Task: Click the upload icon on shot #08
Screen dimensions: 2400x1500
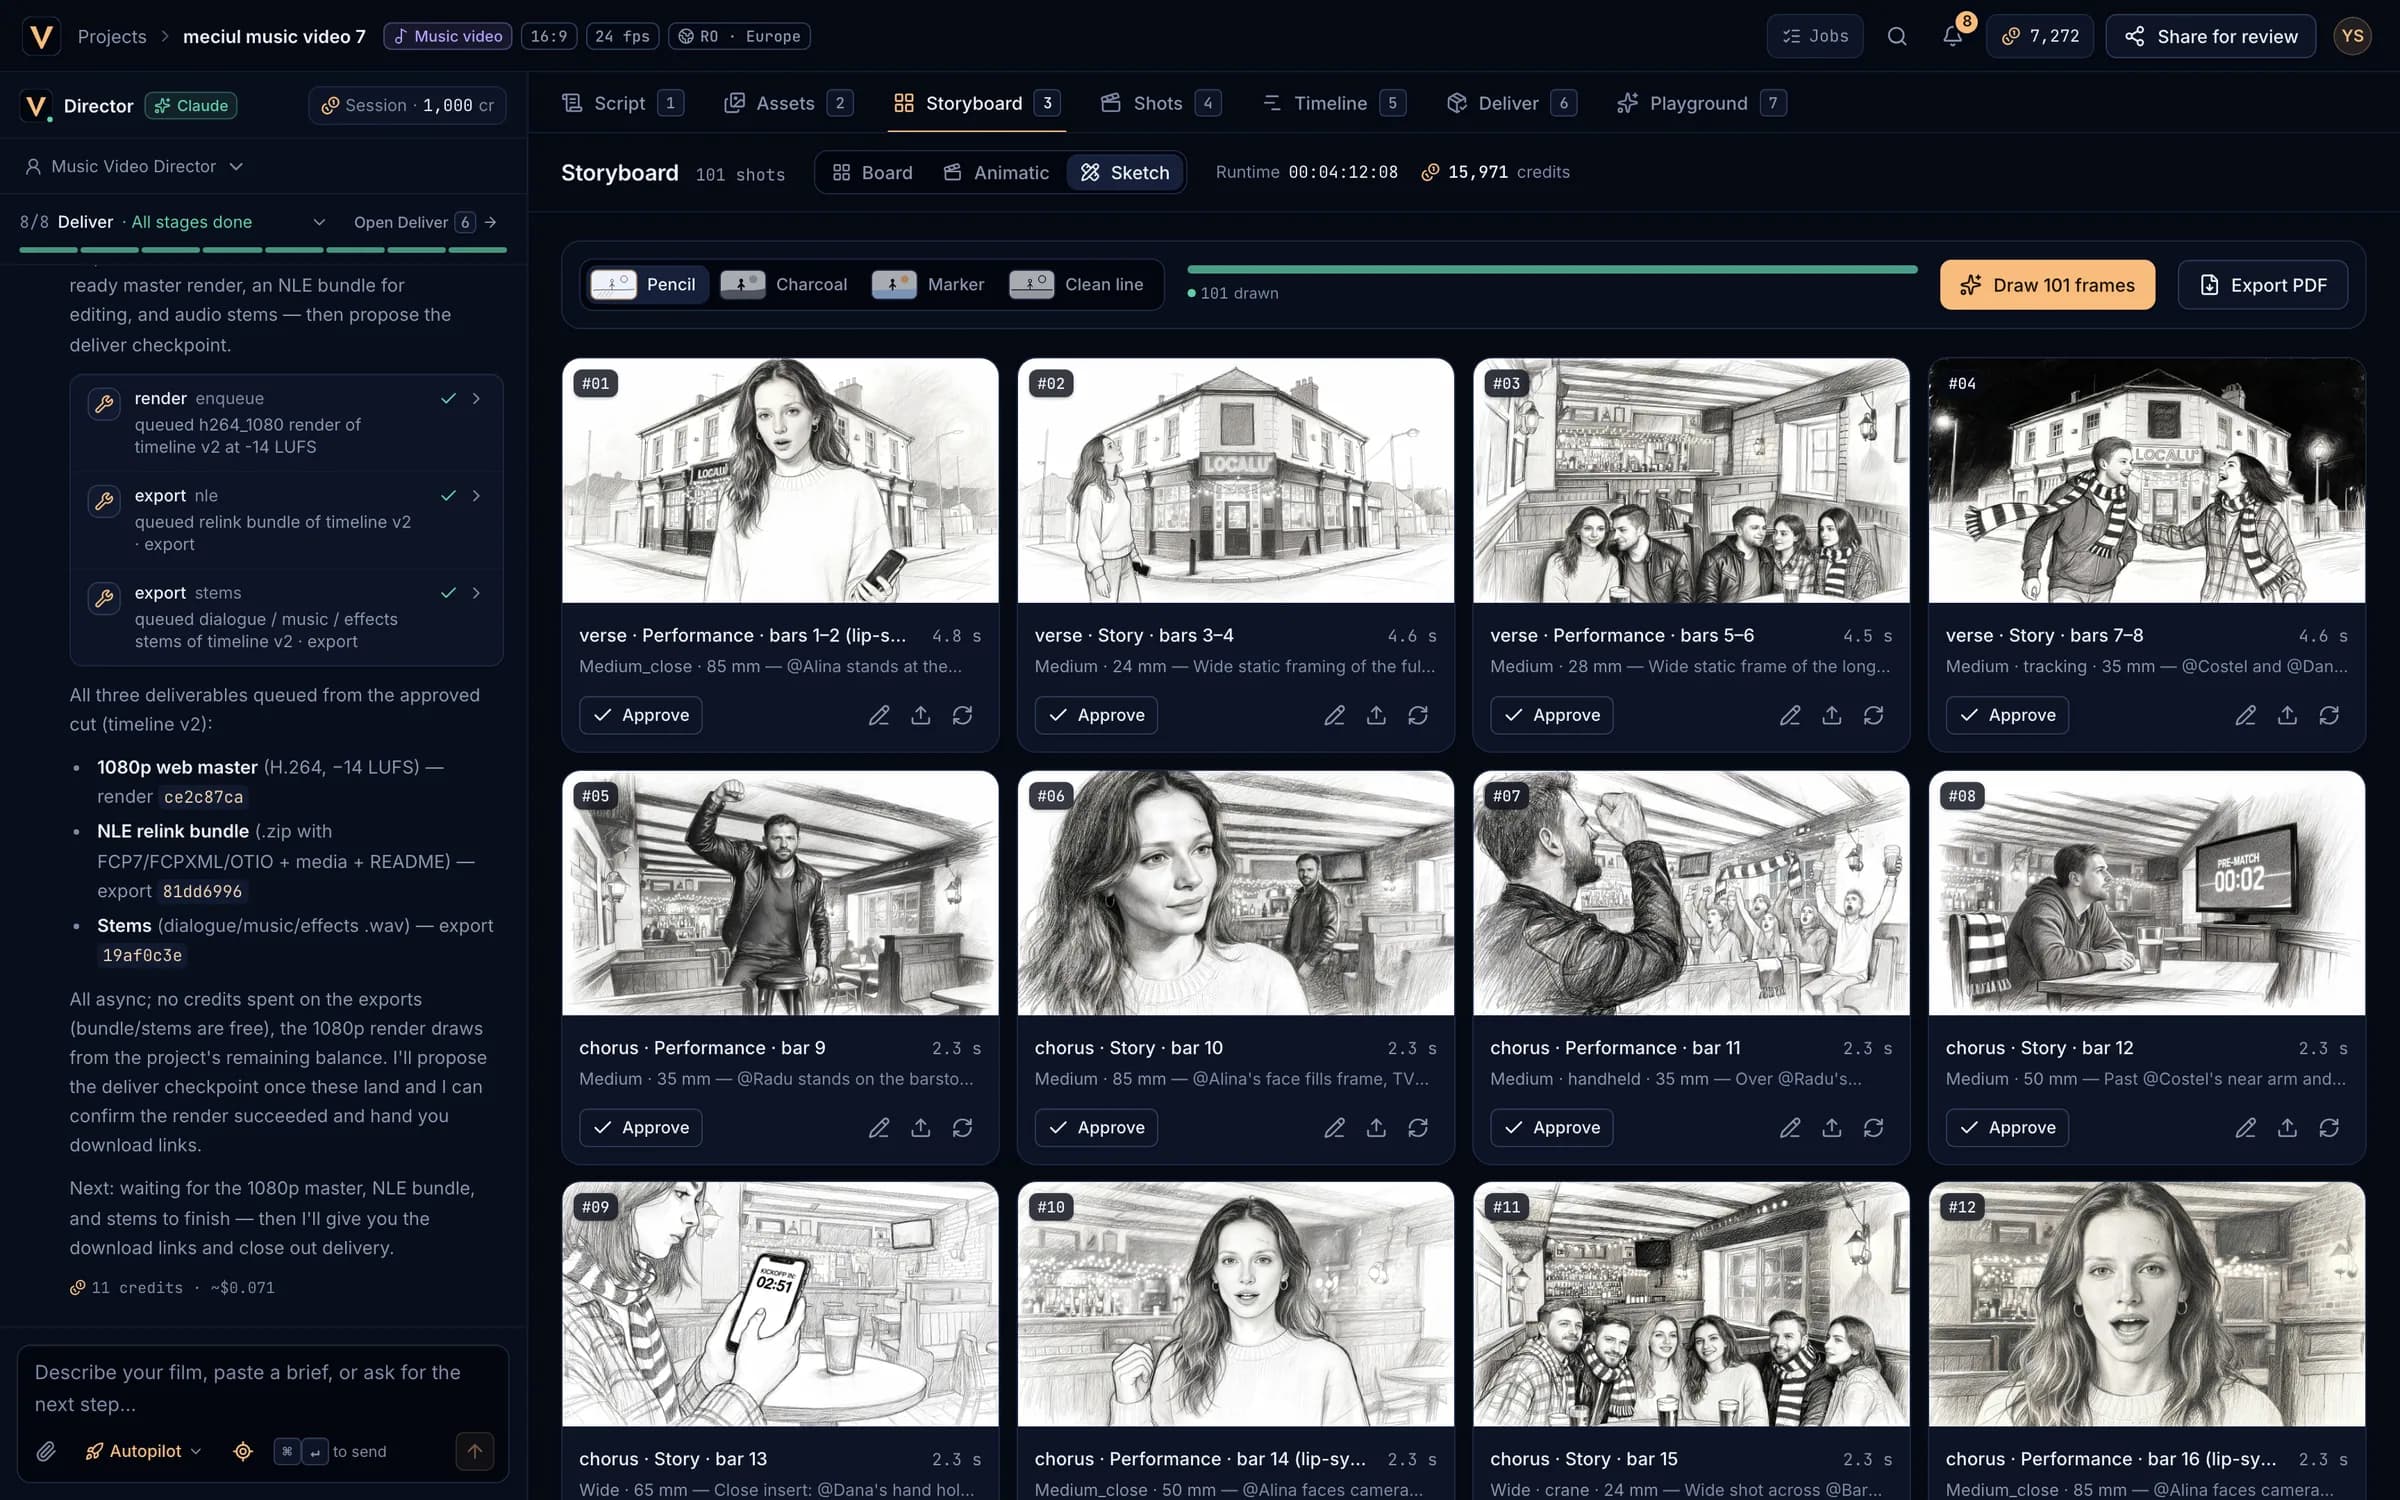Action: coord(2287,1127)
